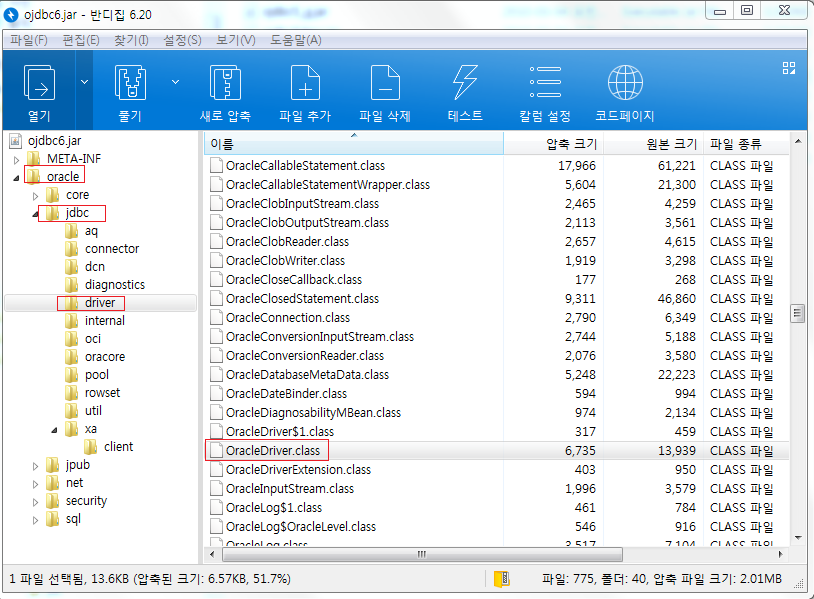Click the 파일 삭제 (Delete File) icon
814x599 pixels.
(x=385, y=83)
